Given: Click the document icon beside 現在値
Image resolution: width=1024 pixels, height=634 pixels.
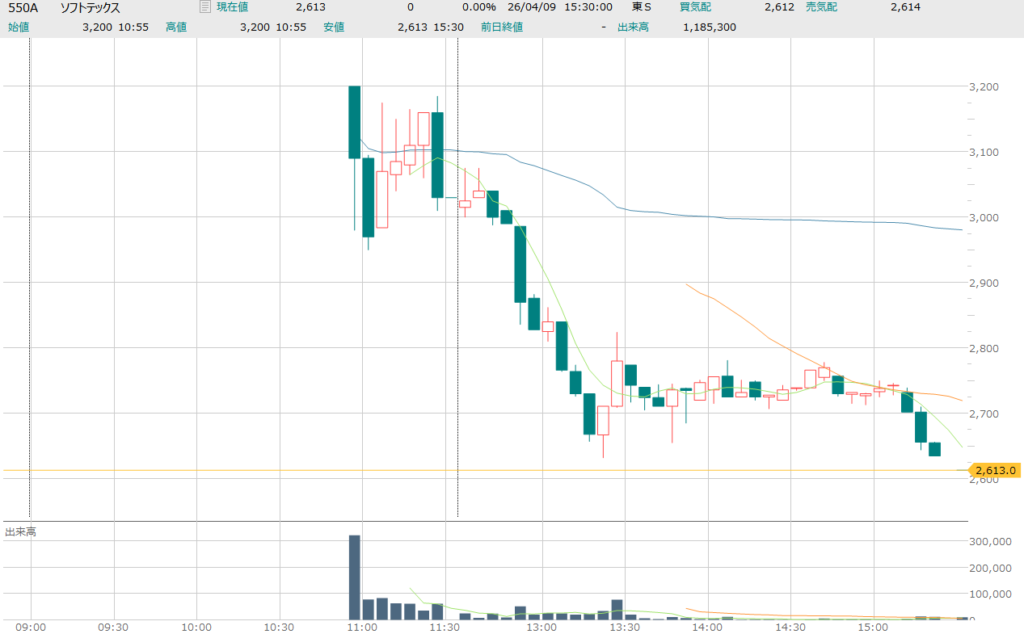Looking at the screenshot, I should [205, 7].
